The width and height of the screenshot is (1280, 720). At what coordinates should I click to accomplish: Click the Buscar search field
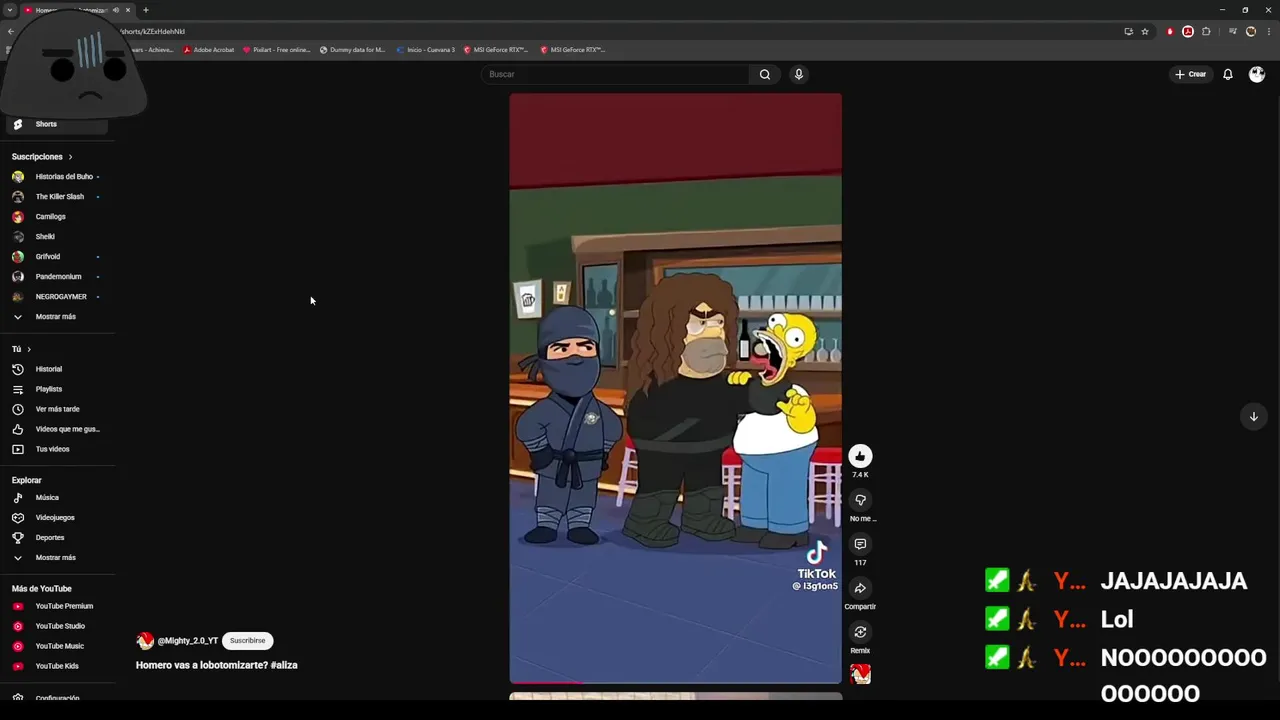[x=615, y=74]
